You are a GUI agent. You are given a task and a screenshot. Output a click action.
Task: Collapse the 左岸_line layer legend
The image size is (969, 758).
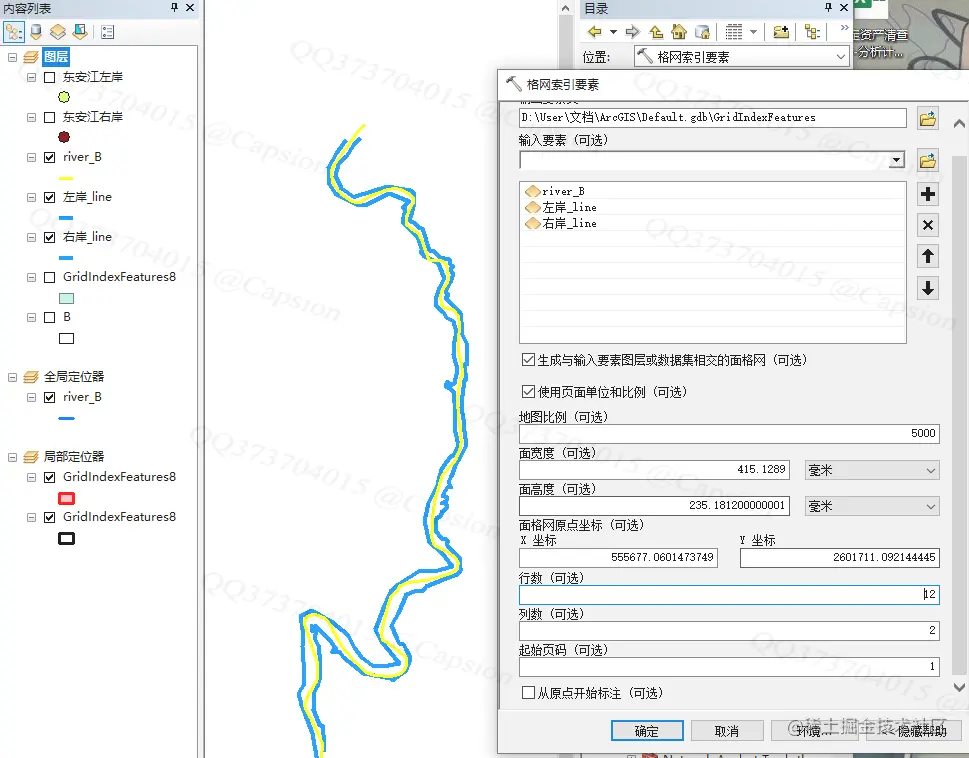point(32,198)
